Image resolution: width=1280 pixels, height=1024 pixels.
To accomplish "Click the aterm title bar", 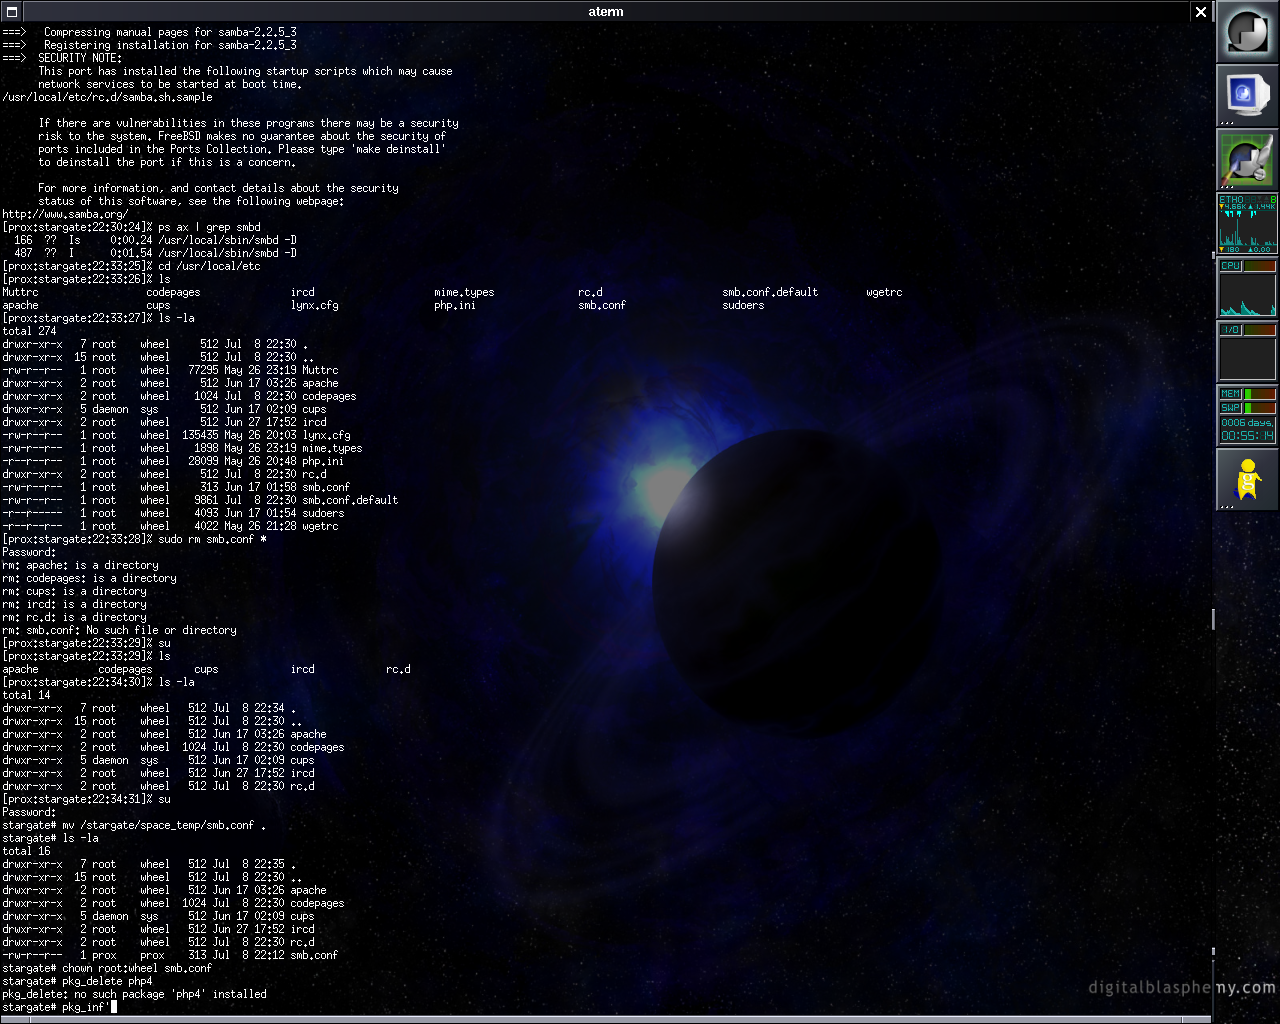I will pos(605,12).
